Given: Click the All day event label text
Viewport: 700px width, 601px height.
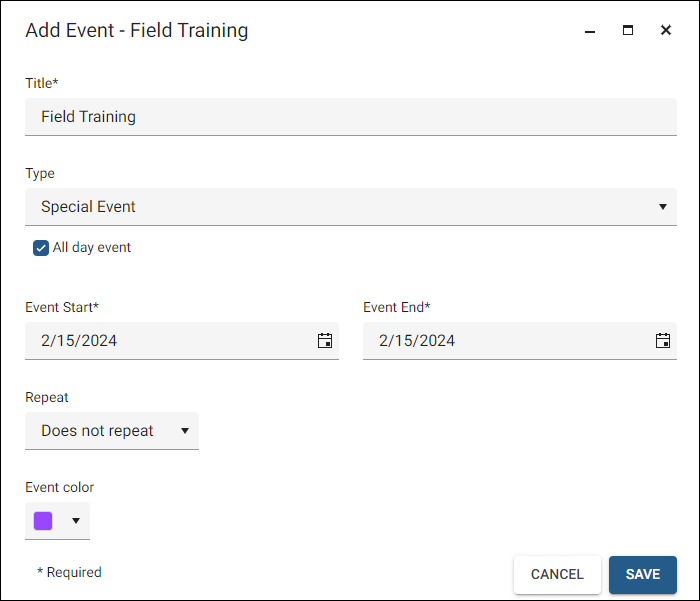Looking at the screenshot, I should [92, 247].
